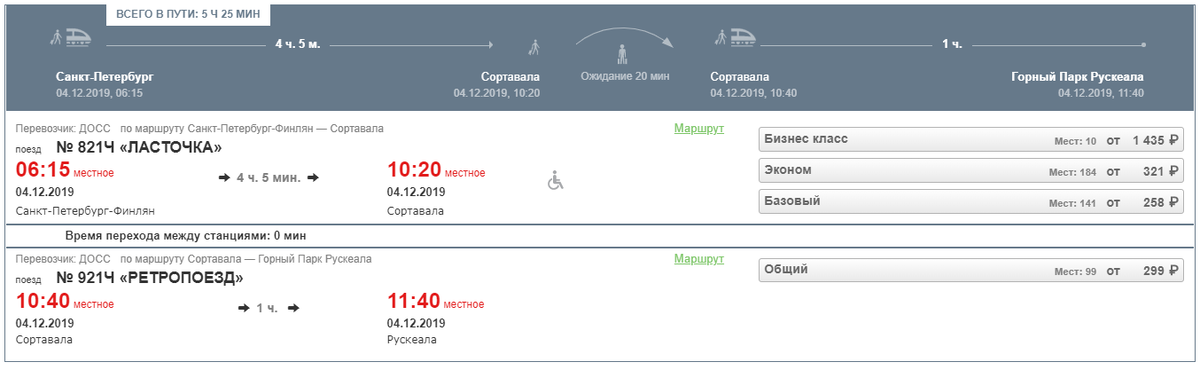
Task: Click departure time 06:15 местное
Action: click(65, 170)
